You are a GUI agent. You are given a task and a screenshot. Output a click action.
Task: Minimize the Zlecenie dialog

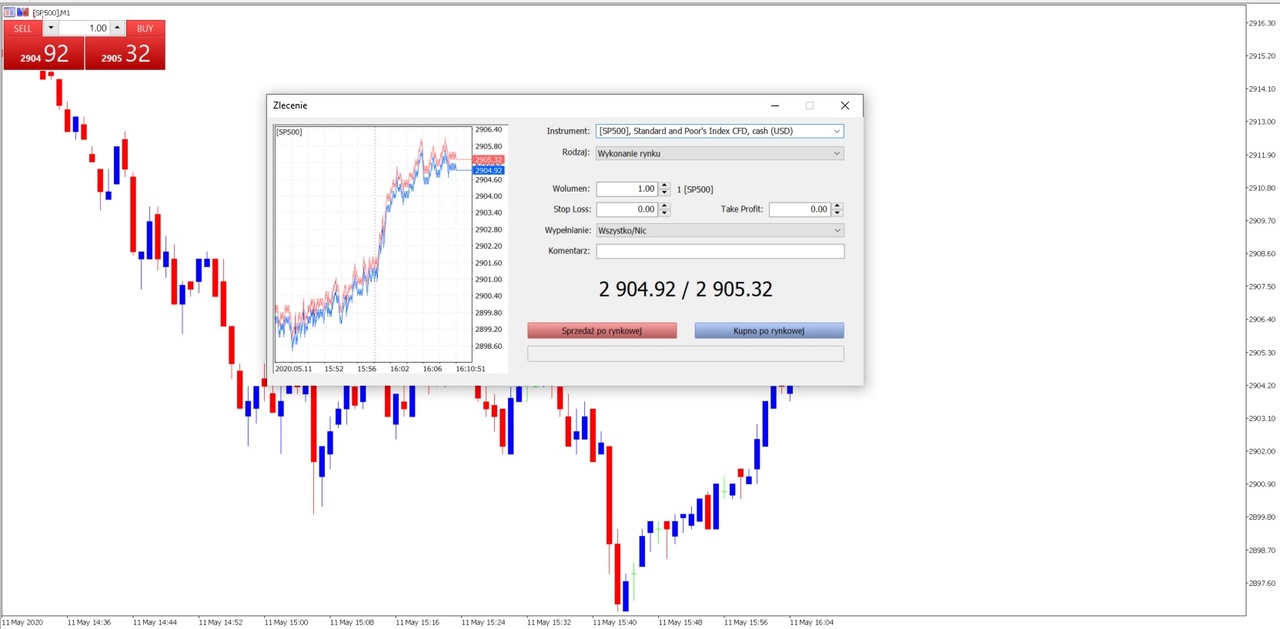[775, 105]
